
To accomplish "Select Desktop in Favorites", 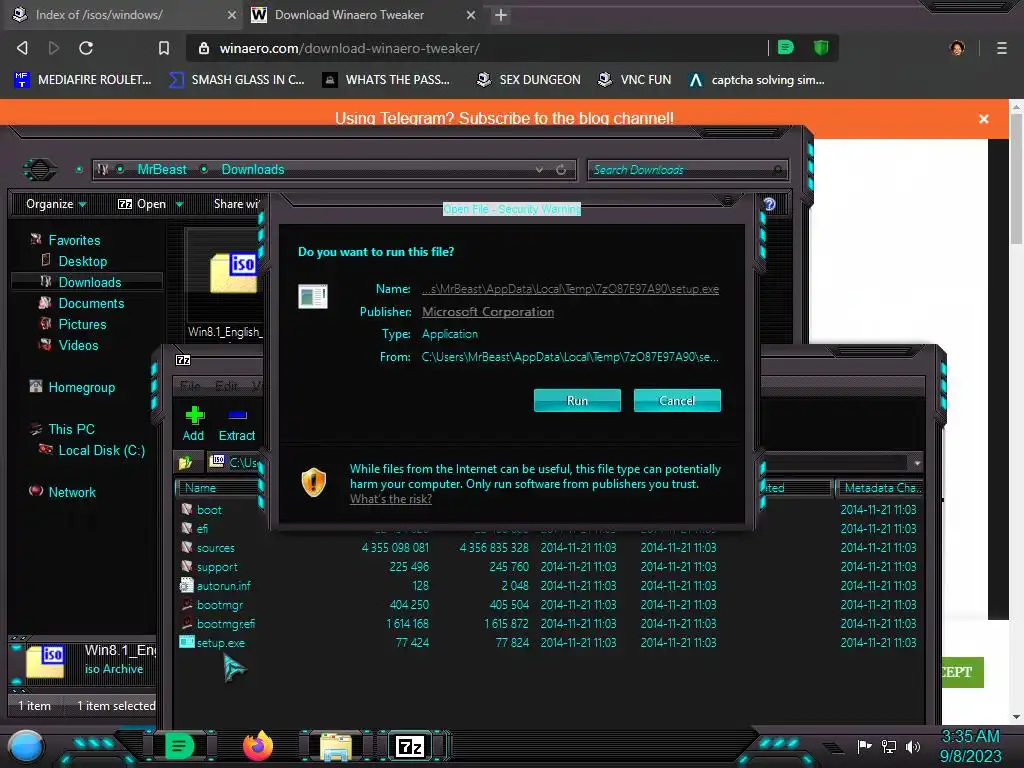I will click(82, 261).
